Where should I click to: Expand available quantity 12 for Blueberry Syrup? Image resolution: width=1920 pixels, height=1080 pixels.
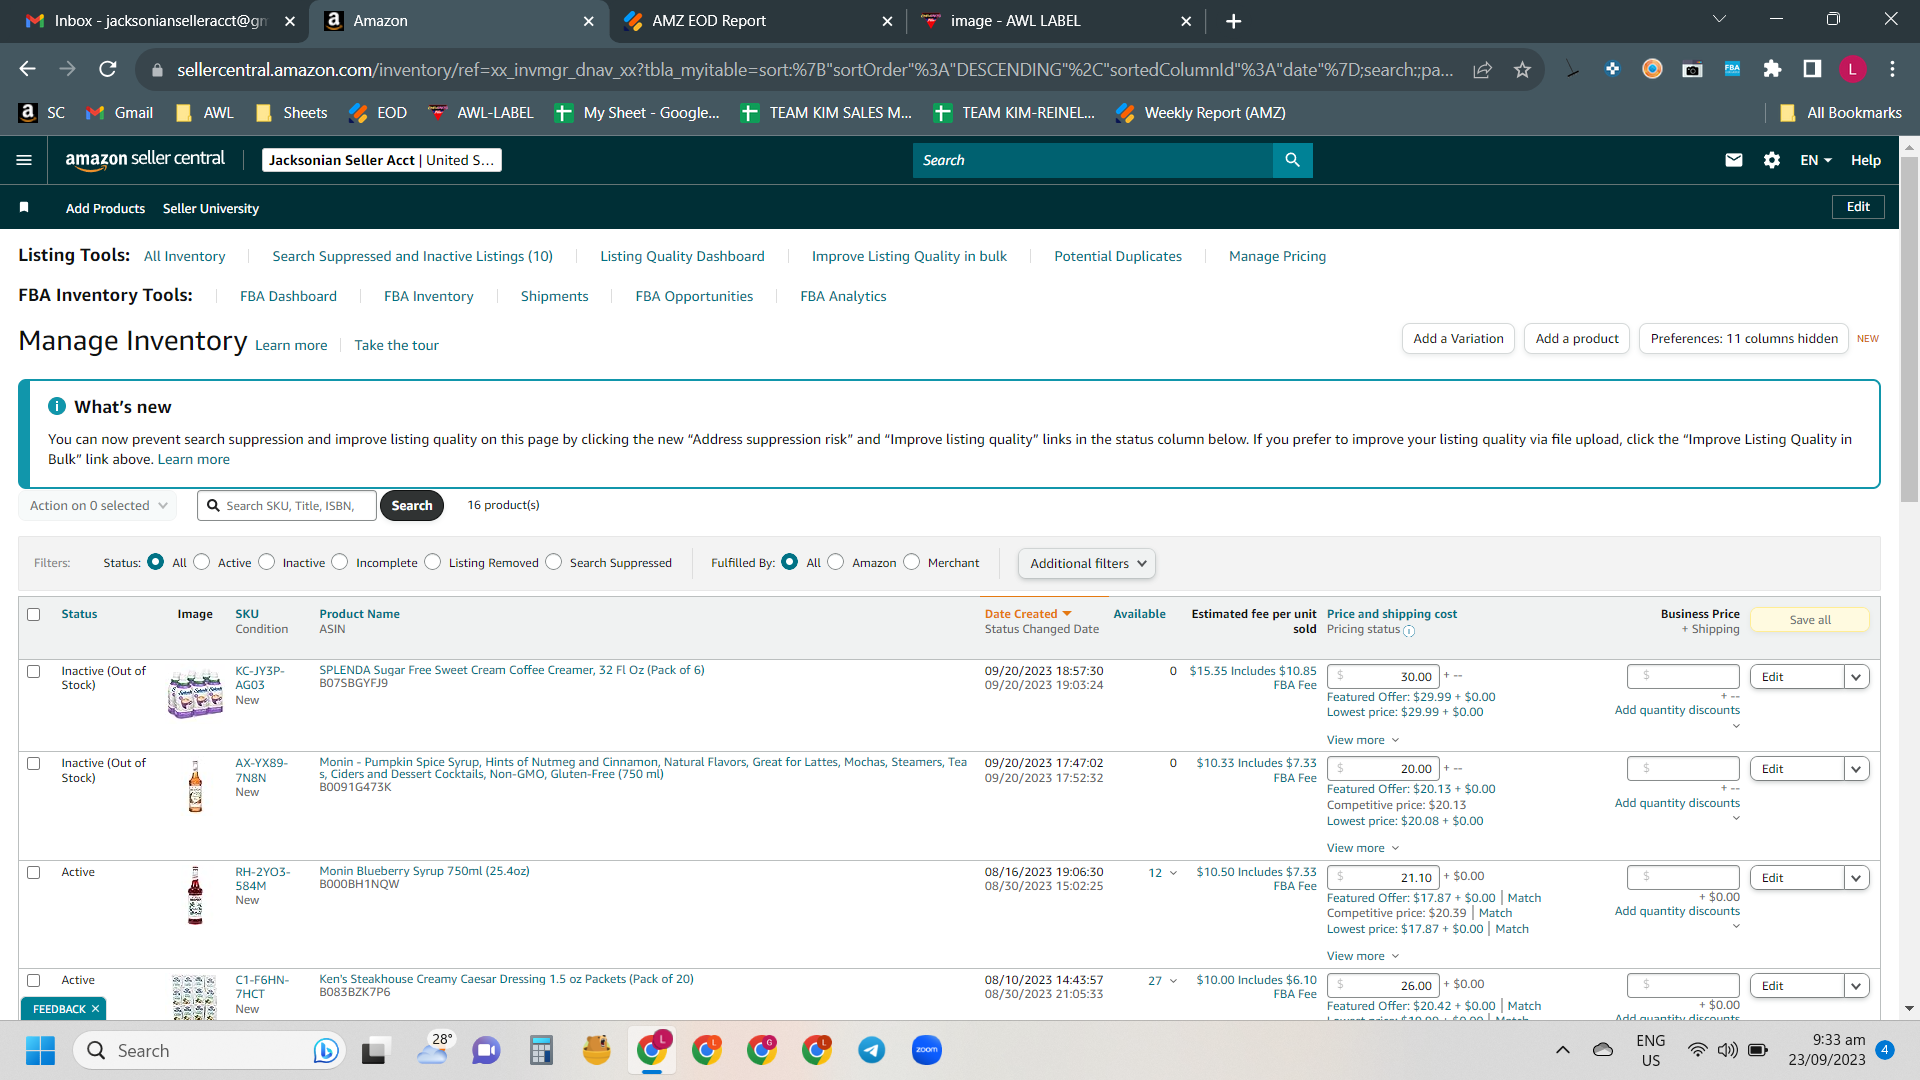pos(1162,873)
